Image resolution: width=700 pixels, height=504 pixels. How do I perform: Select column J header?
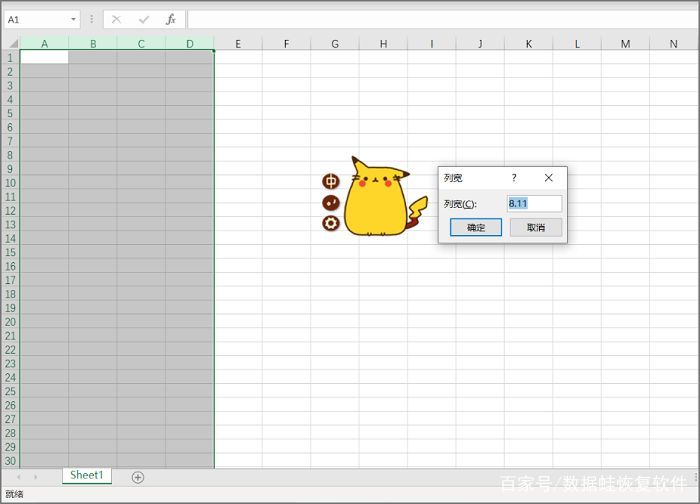(x=480, y=43)
